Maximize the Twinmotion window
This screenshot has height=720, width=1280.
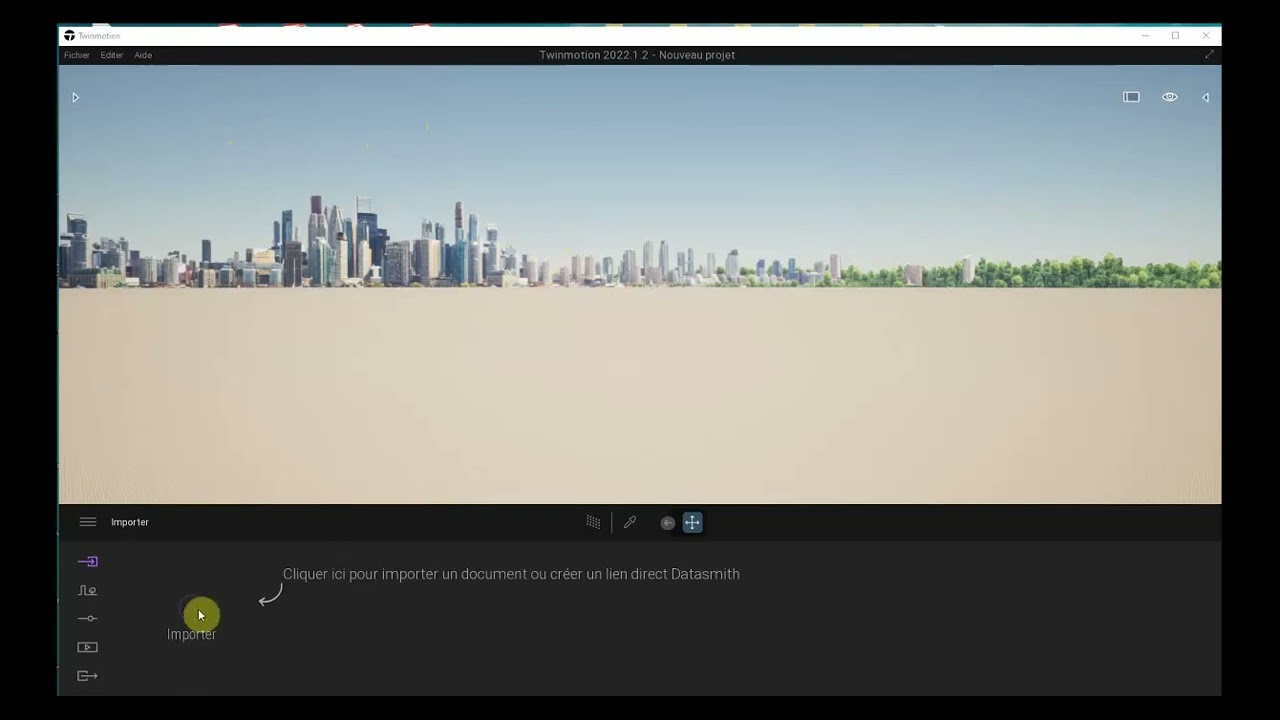[1175, 36]
